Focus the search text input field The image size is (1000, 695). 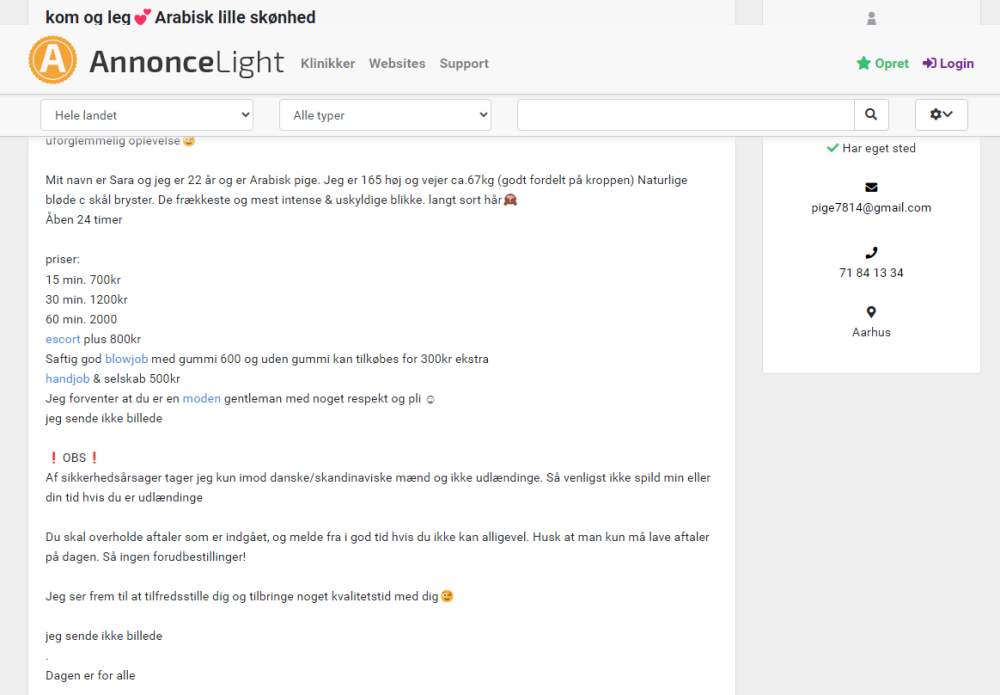point(685,115)
